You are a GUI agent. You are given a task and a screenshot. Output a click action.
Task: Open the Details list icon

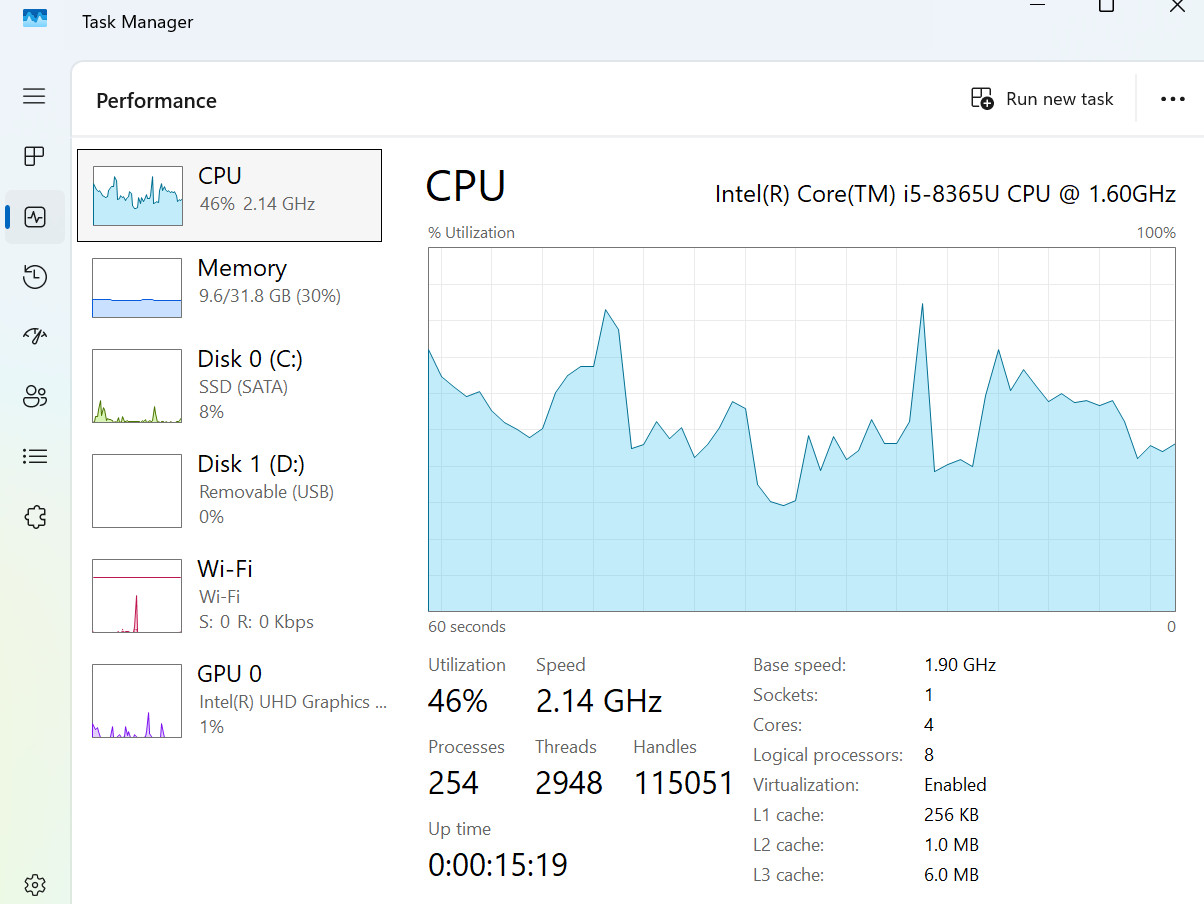tap(35, 457)
